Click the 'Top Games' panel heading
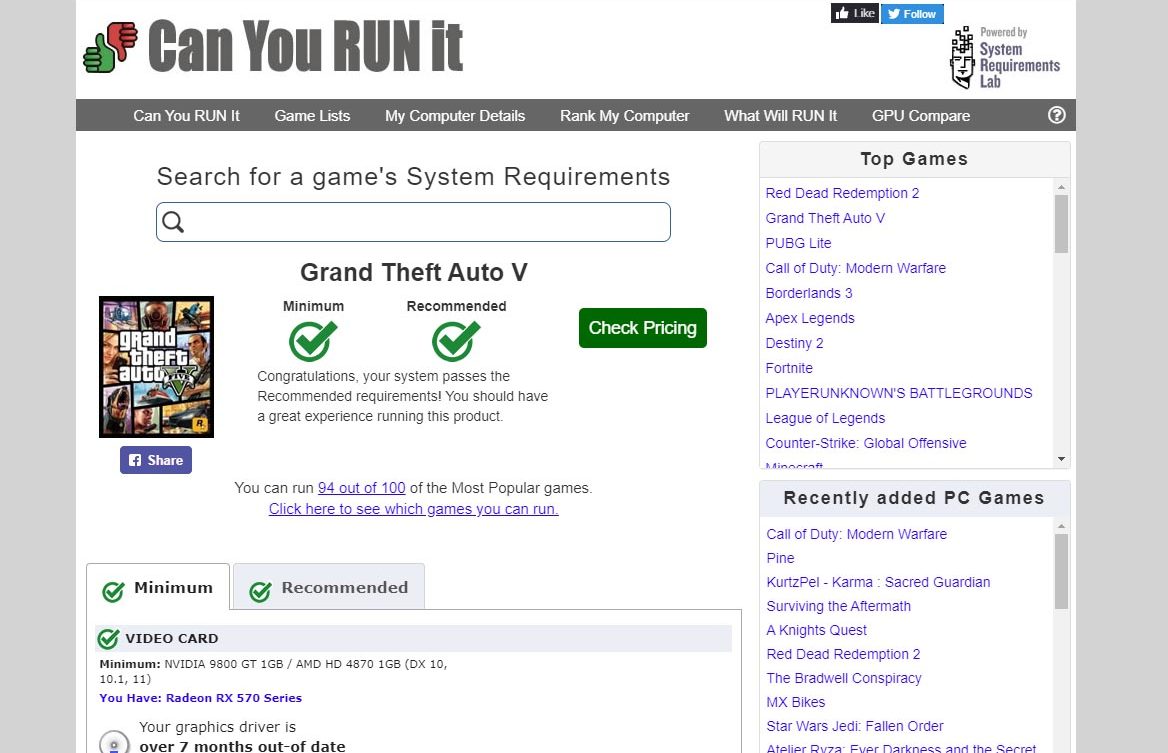Viewport: 1168px width, 753px height. click(x=915, y=159)
